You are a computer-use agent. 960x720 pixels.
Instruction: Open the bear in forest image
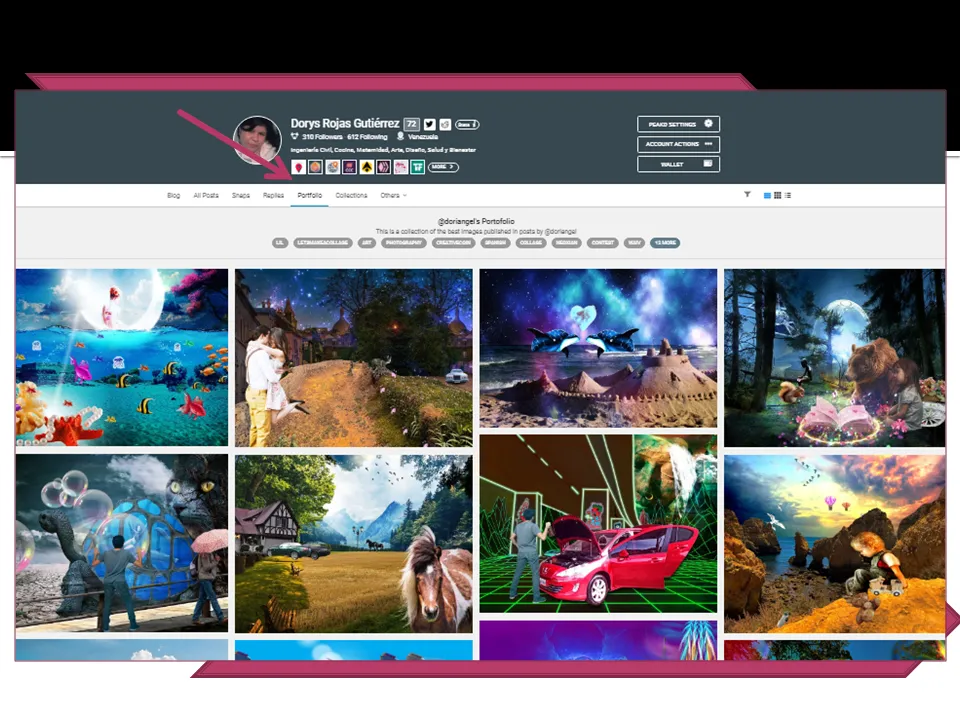835,358
